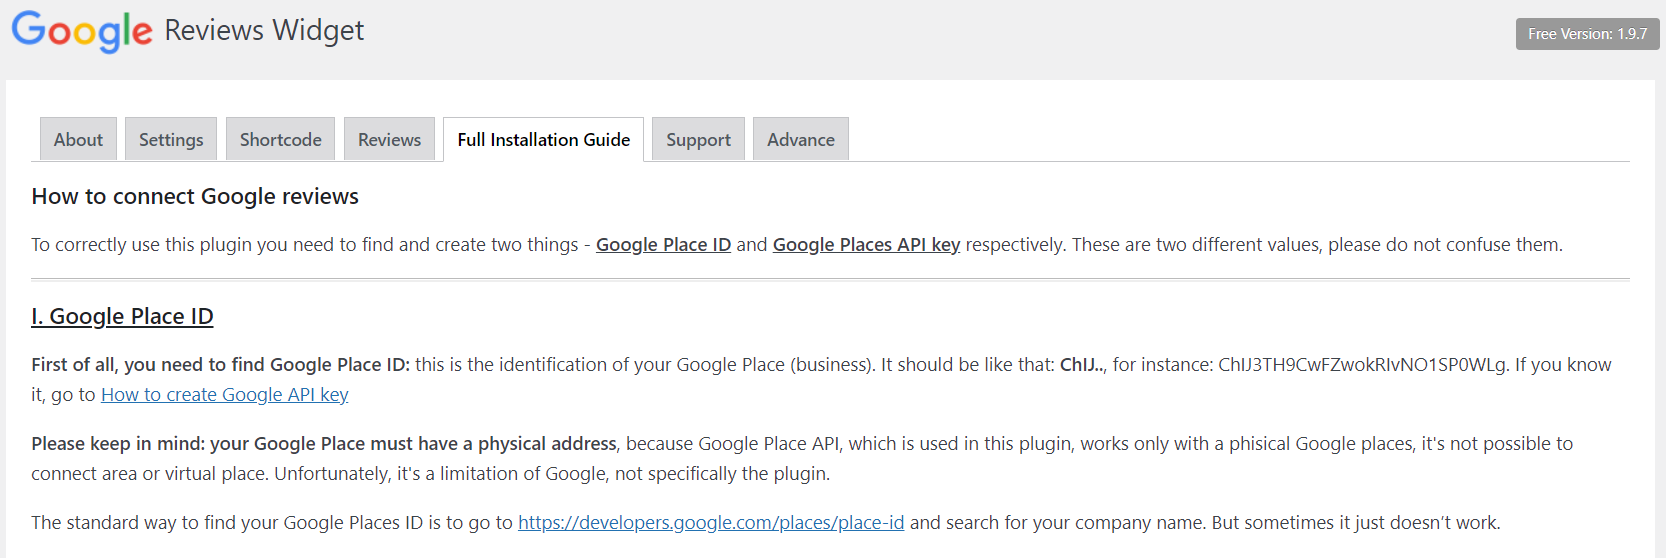Go to the Shortcode tab
Screen dimensions: 1666x558
281,140
